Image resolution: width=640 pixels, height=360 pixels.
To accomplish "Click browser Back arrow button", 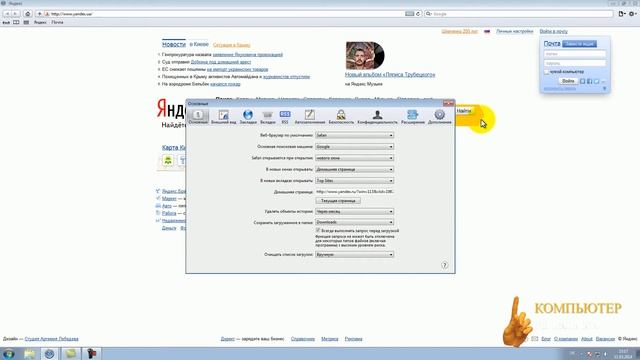I will [7, 14].
